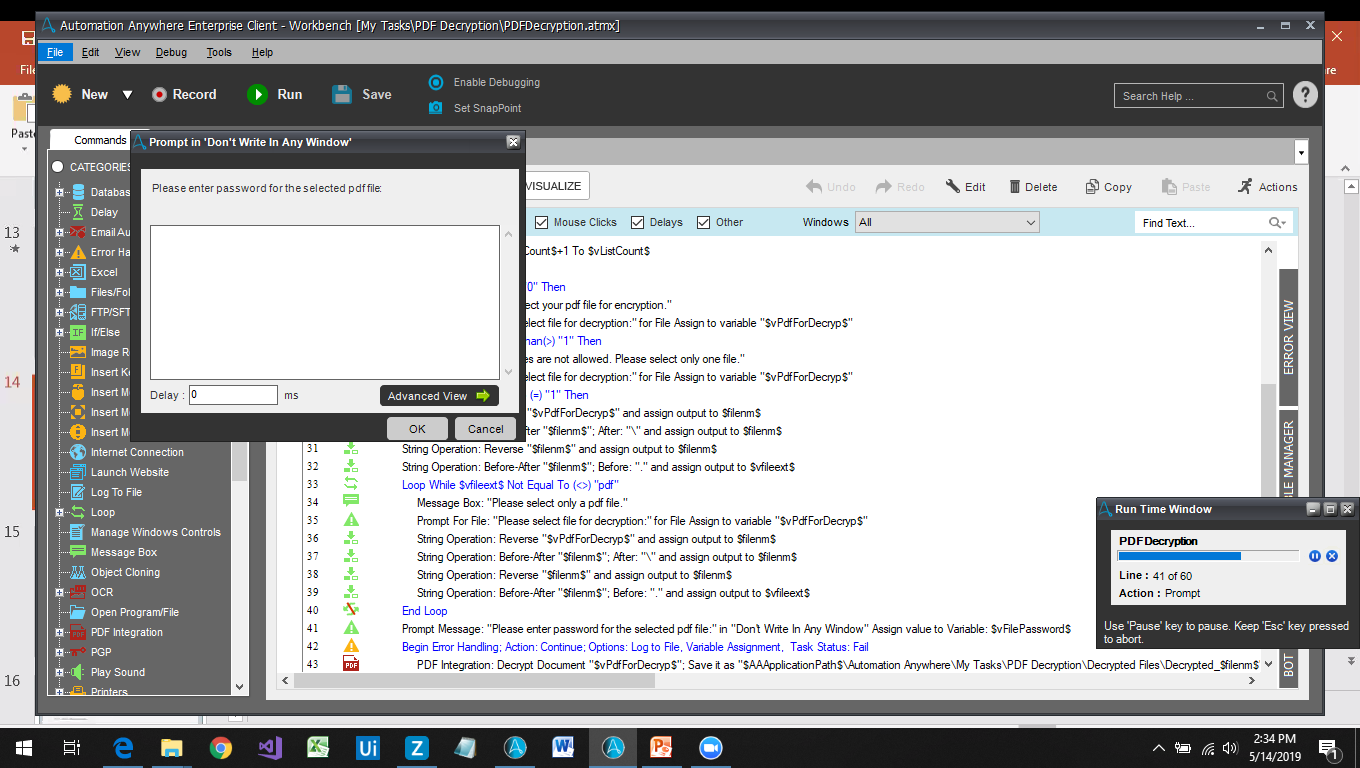Expand the Loop category in commands tree
This screenshot has height=768, width=1360.
[x=60, y=512]
